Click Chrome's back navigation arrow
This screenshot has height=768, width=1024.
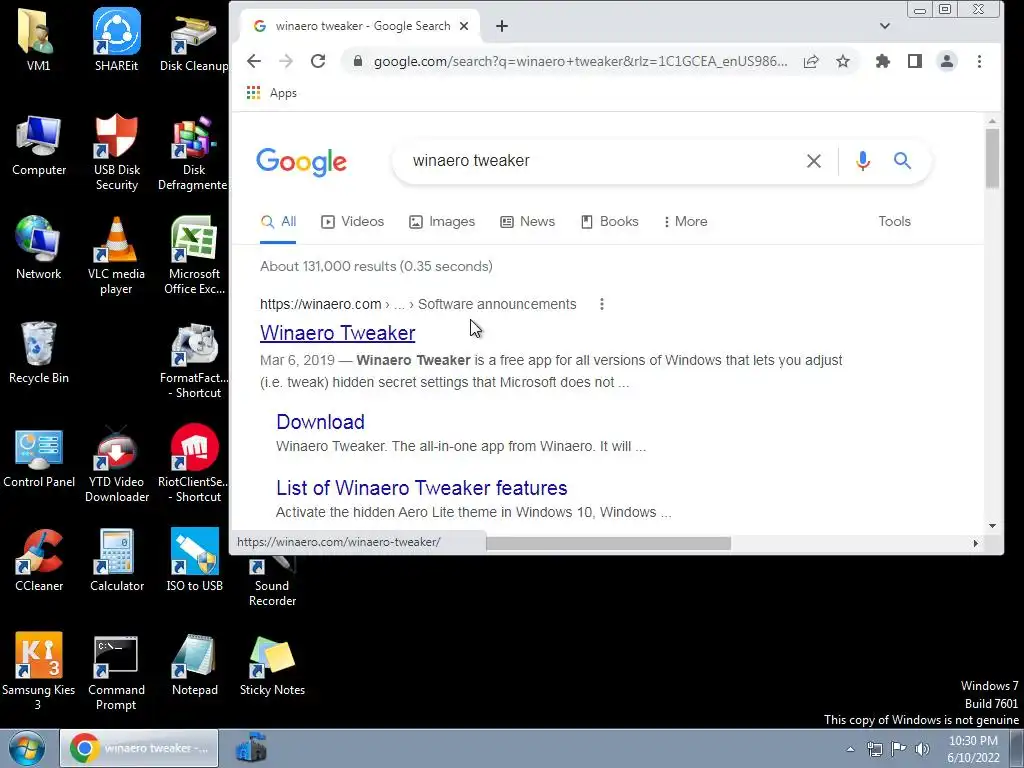coord(254,61)
